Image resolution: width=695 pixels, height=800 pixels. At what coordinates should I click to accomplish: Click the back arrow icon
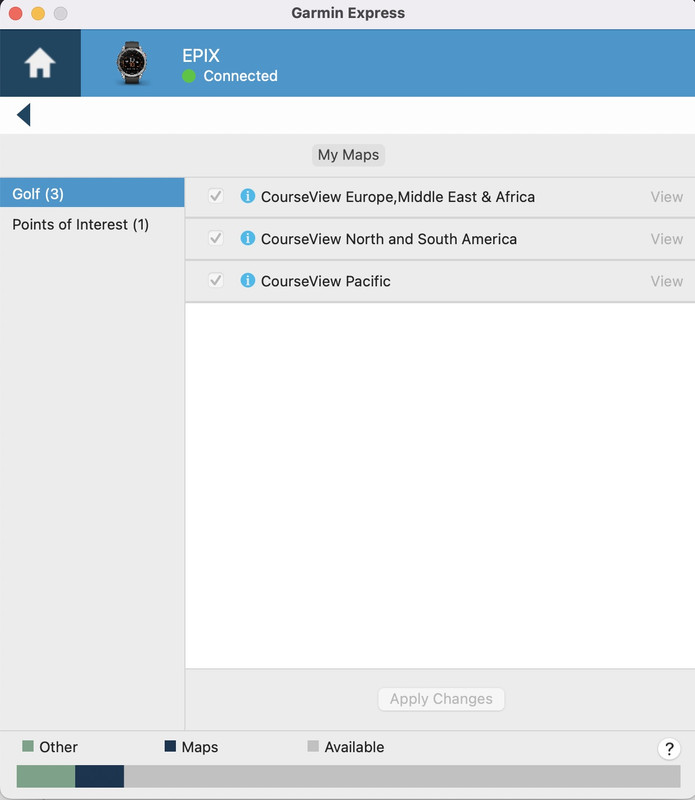pos(23,115)
